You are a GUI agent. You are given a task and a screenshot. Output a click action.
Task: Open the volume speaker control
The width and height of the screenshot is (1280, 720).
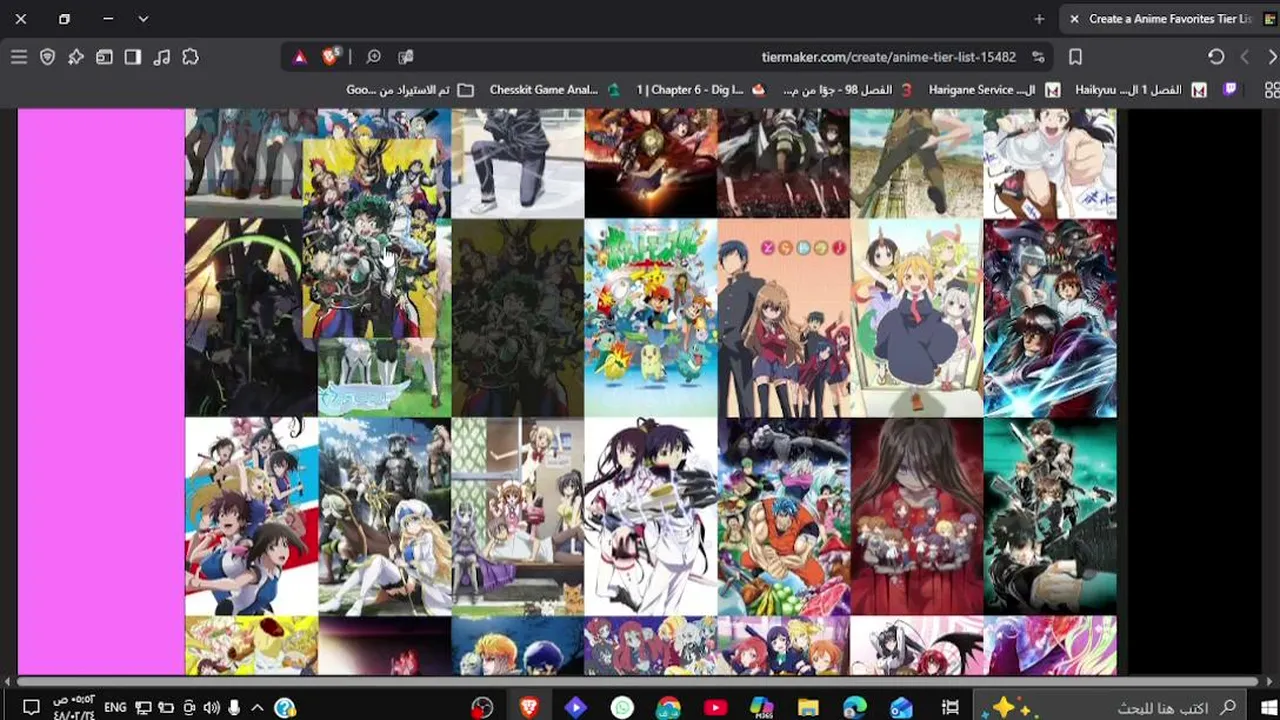coord(211,707)
